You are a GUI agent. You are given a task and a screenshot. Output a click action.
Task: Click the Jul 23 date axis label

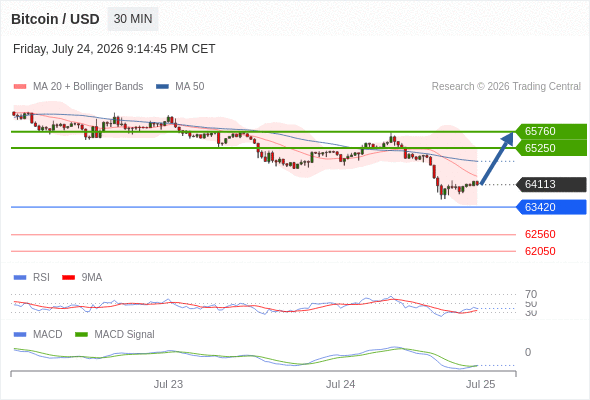[168, 384]
